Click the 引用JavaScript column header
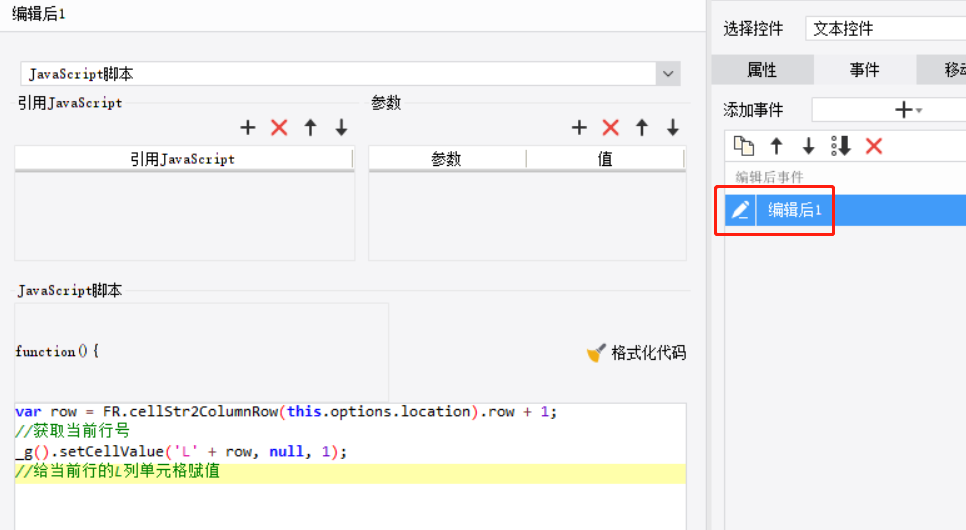The width and height of the screenshot is (966, 530). [183, 159]
